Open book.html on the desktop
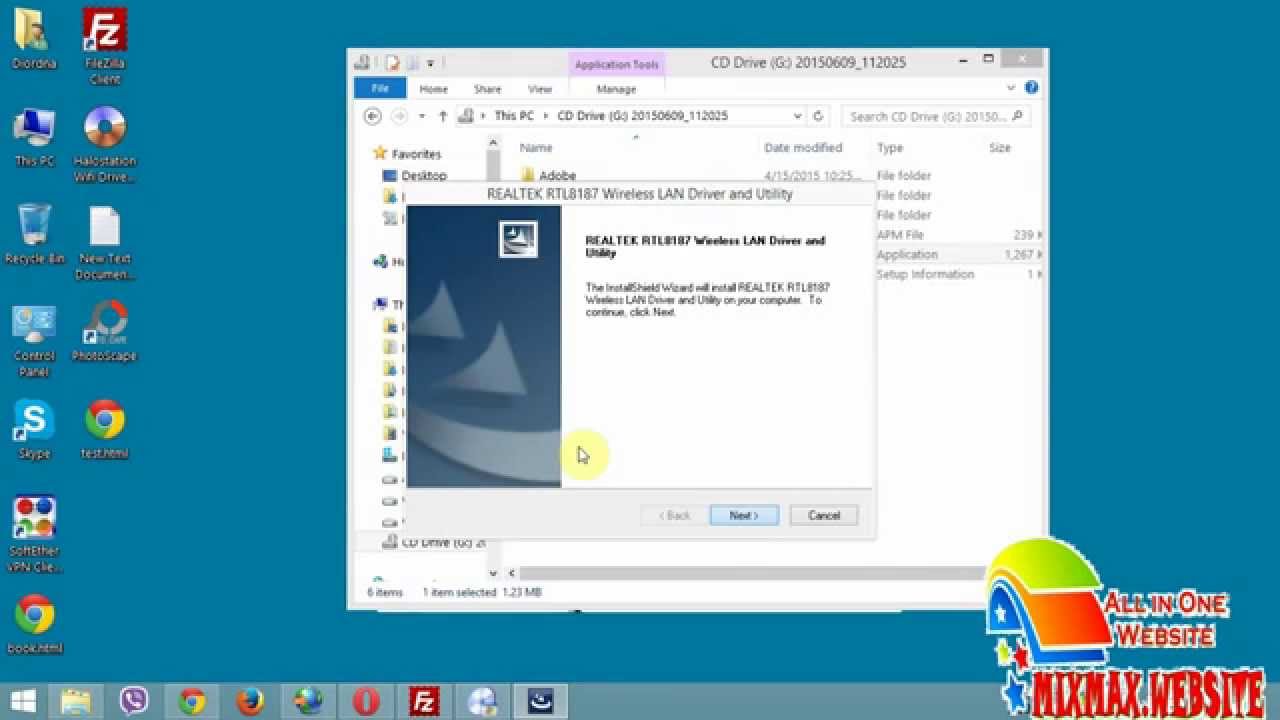The image size is (1280, 720). (x=34, y=624)
